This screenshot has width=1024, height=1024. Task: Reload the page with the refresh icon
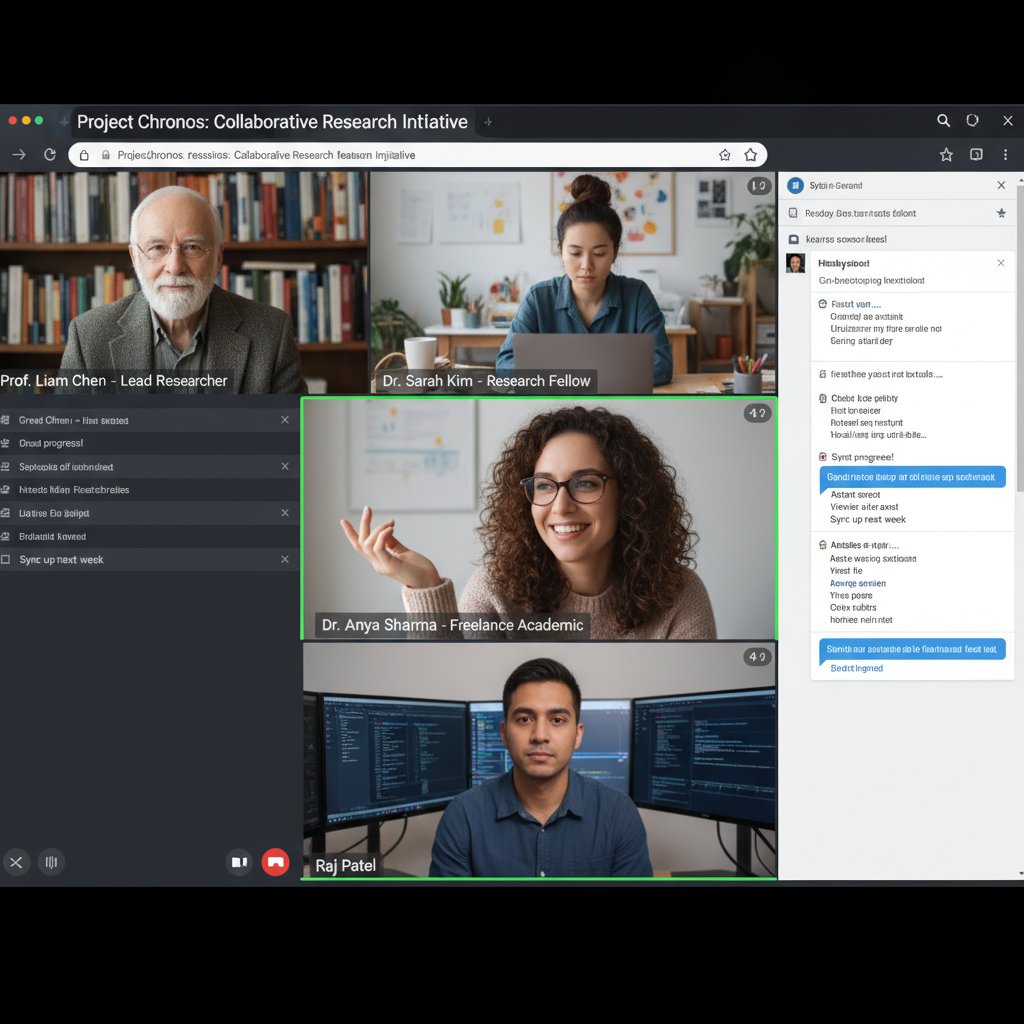click(50, 155)
